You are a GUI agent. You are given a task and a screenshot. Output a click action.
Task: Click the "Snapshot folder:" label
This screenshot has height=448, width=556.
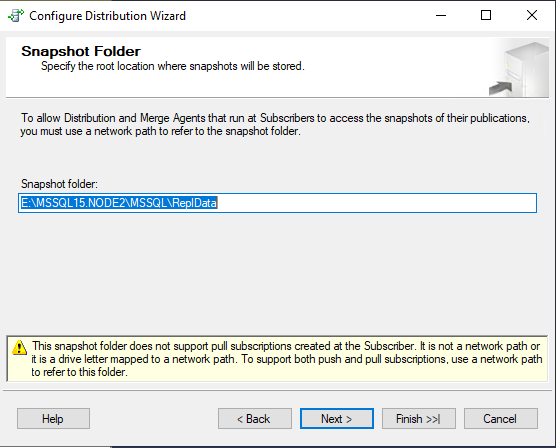click(x=59, y=184)
